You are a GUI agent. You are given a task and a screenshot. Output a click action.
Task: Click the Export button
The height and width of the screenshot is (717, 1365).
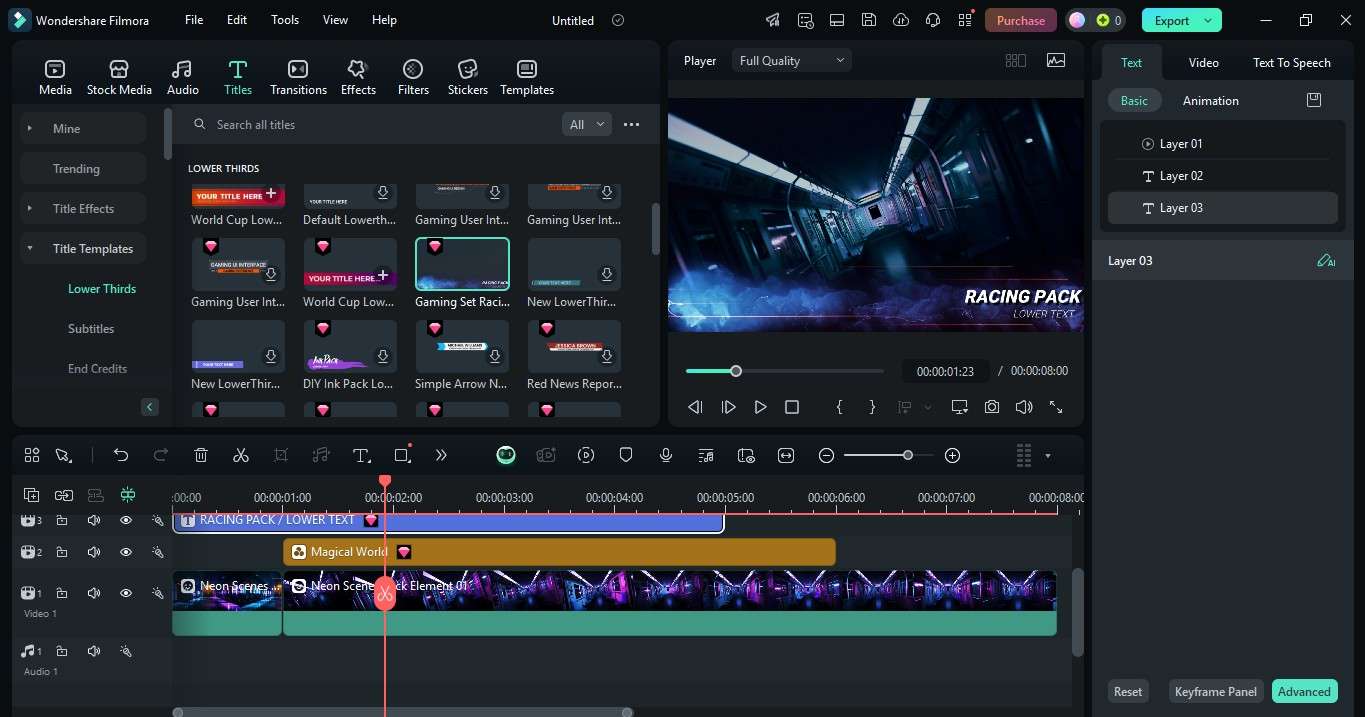click(1171, 20)
